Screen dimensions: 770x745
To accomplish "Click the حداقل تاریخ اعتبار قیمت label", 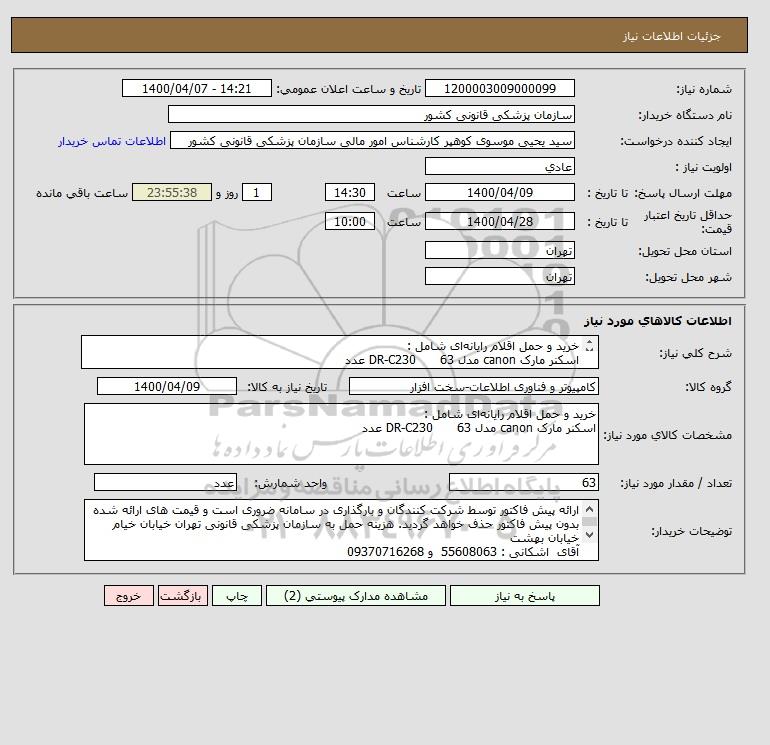I will pyautogui.click(x=688, y=222).
